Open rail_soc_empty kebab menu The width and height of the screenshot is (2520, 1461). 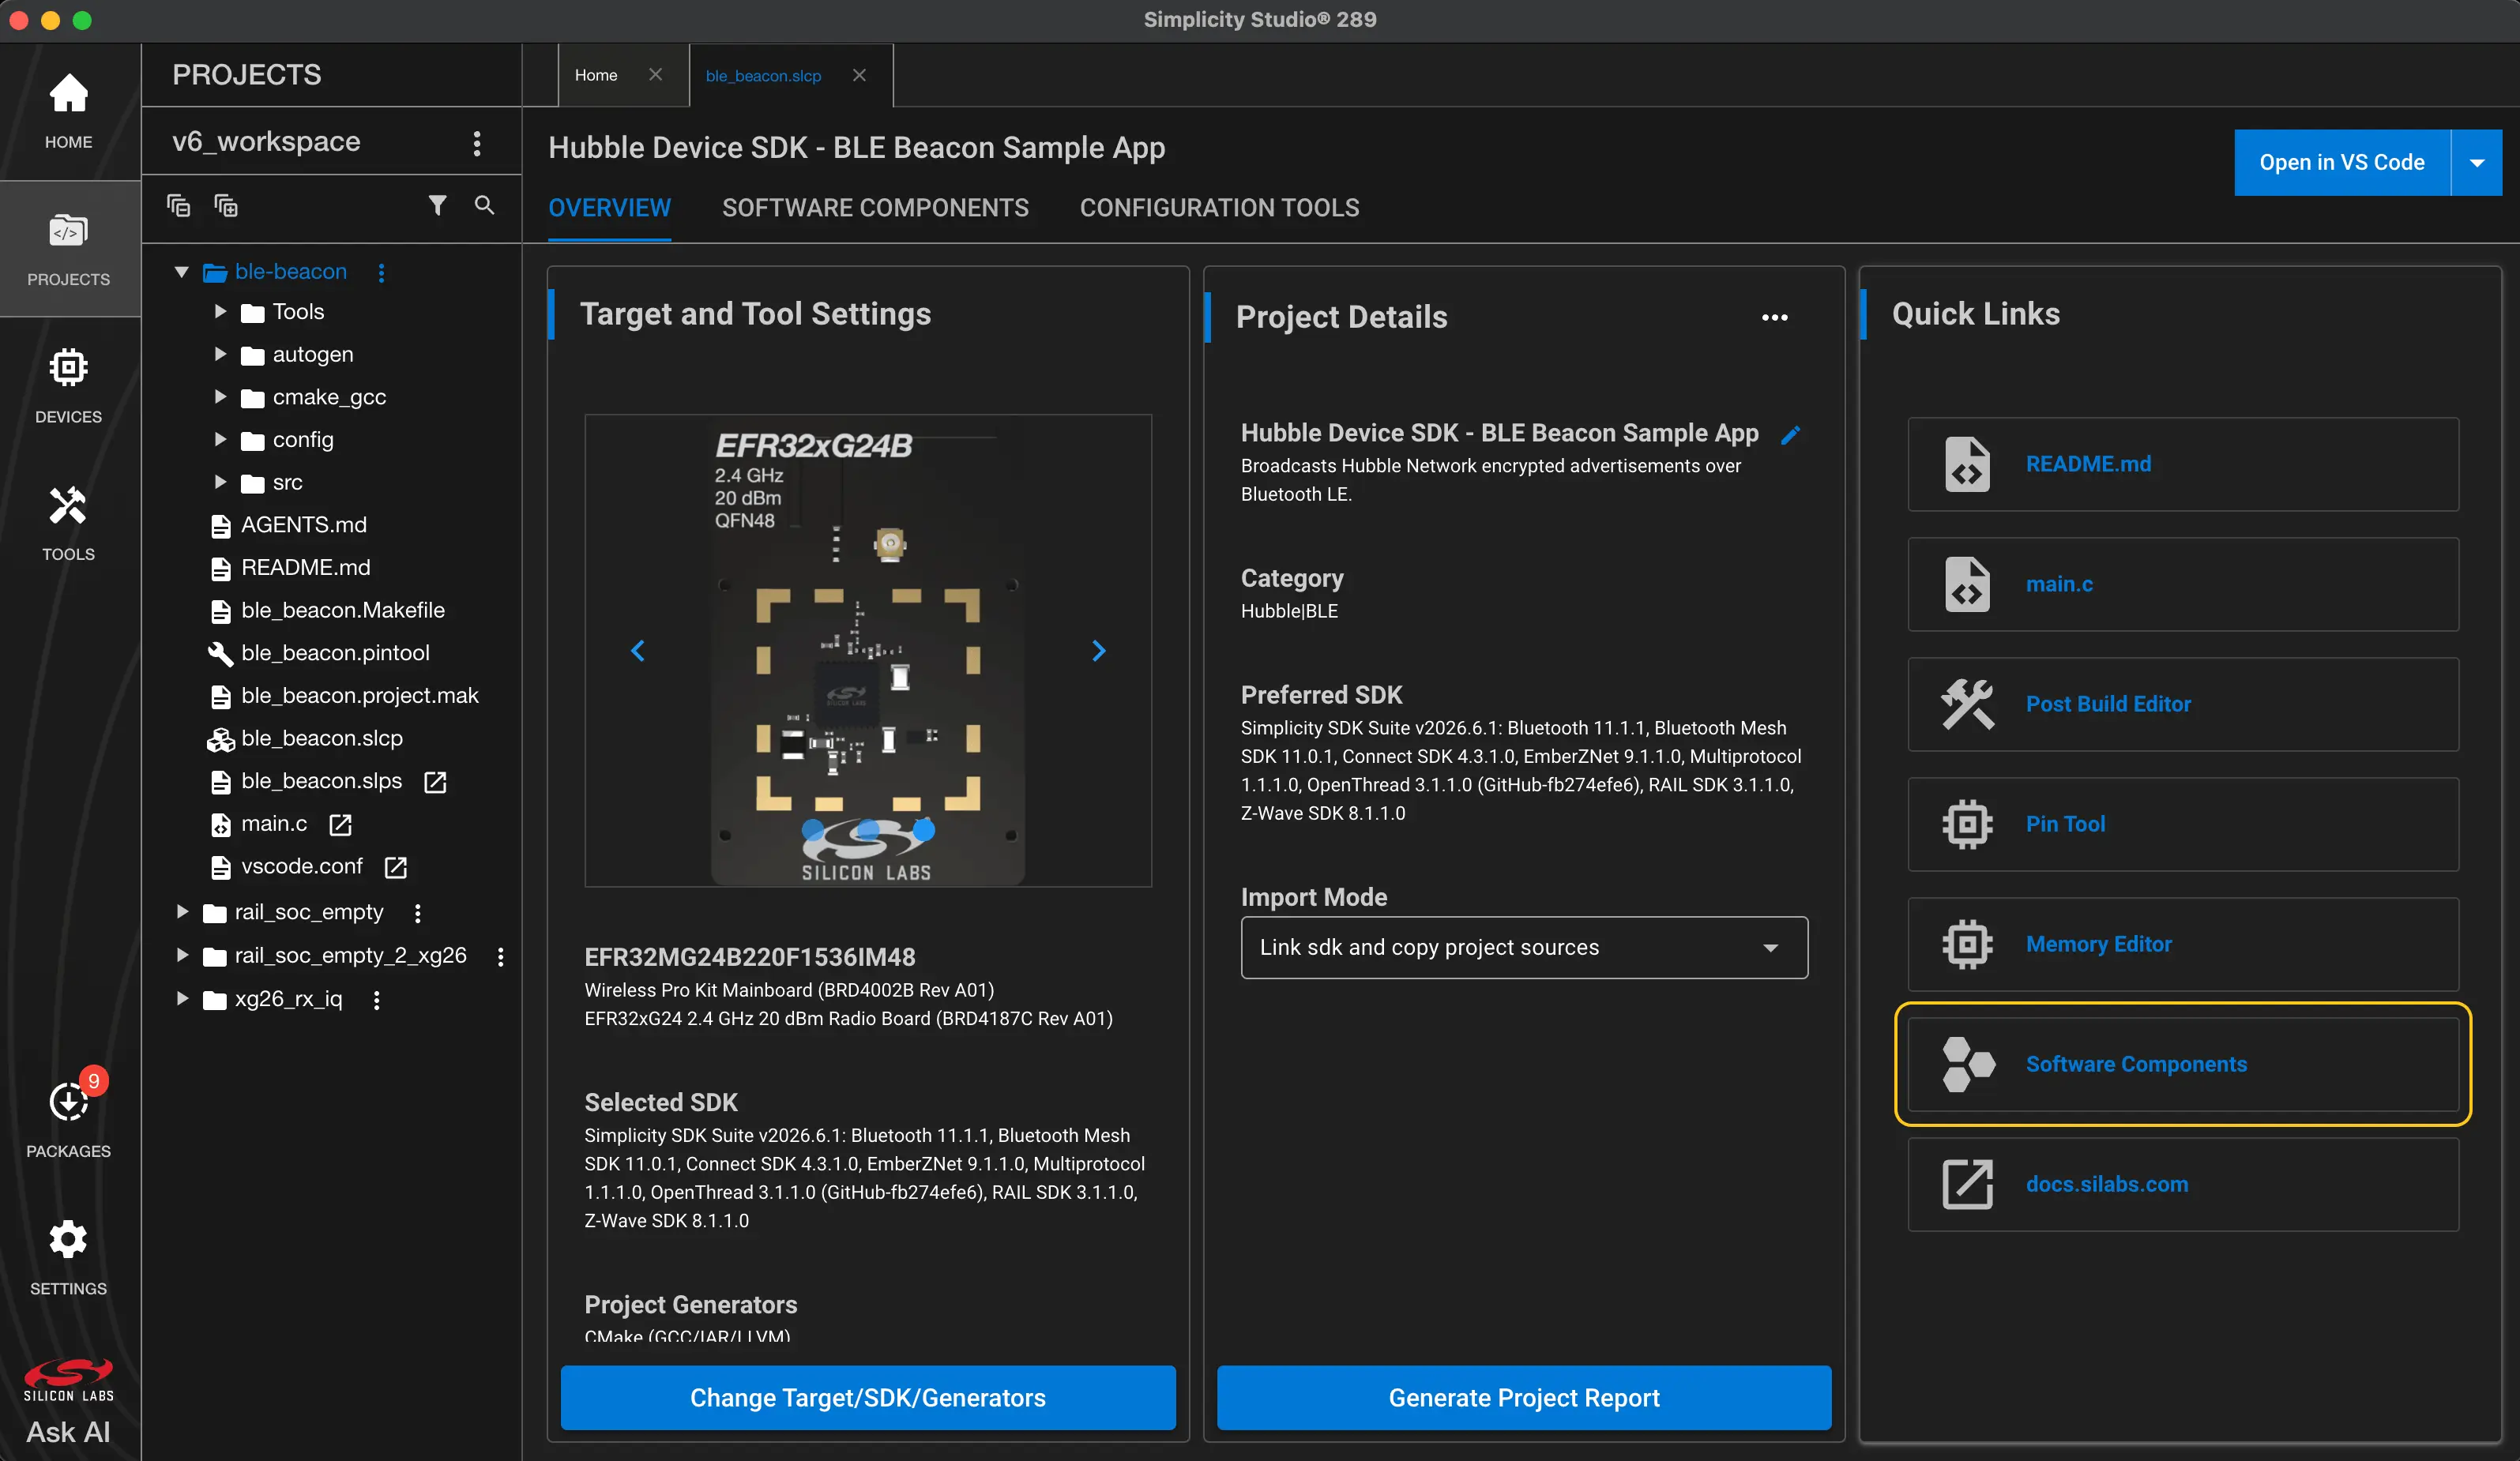(418, 912)
